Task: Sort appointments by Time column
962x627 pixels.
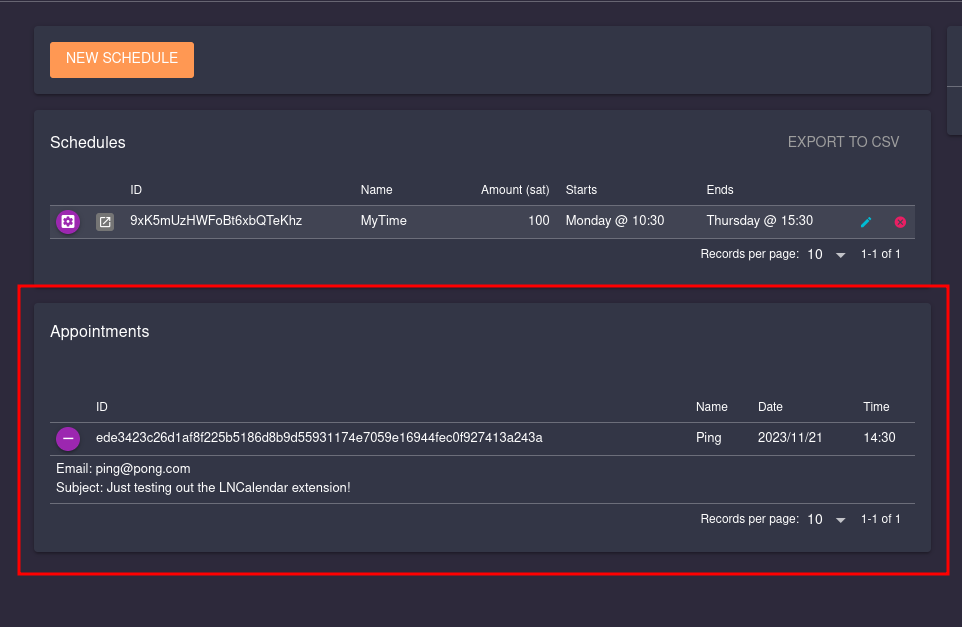Action: (876, 407)
